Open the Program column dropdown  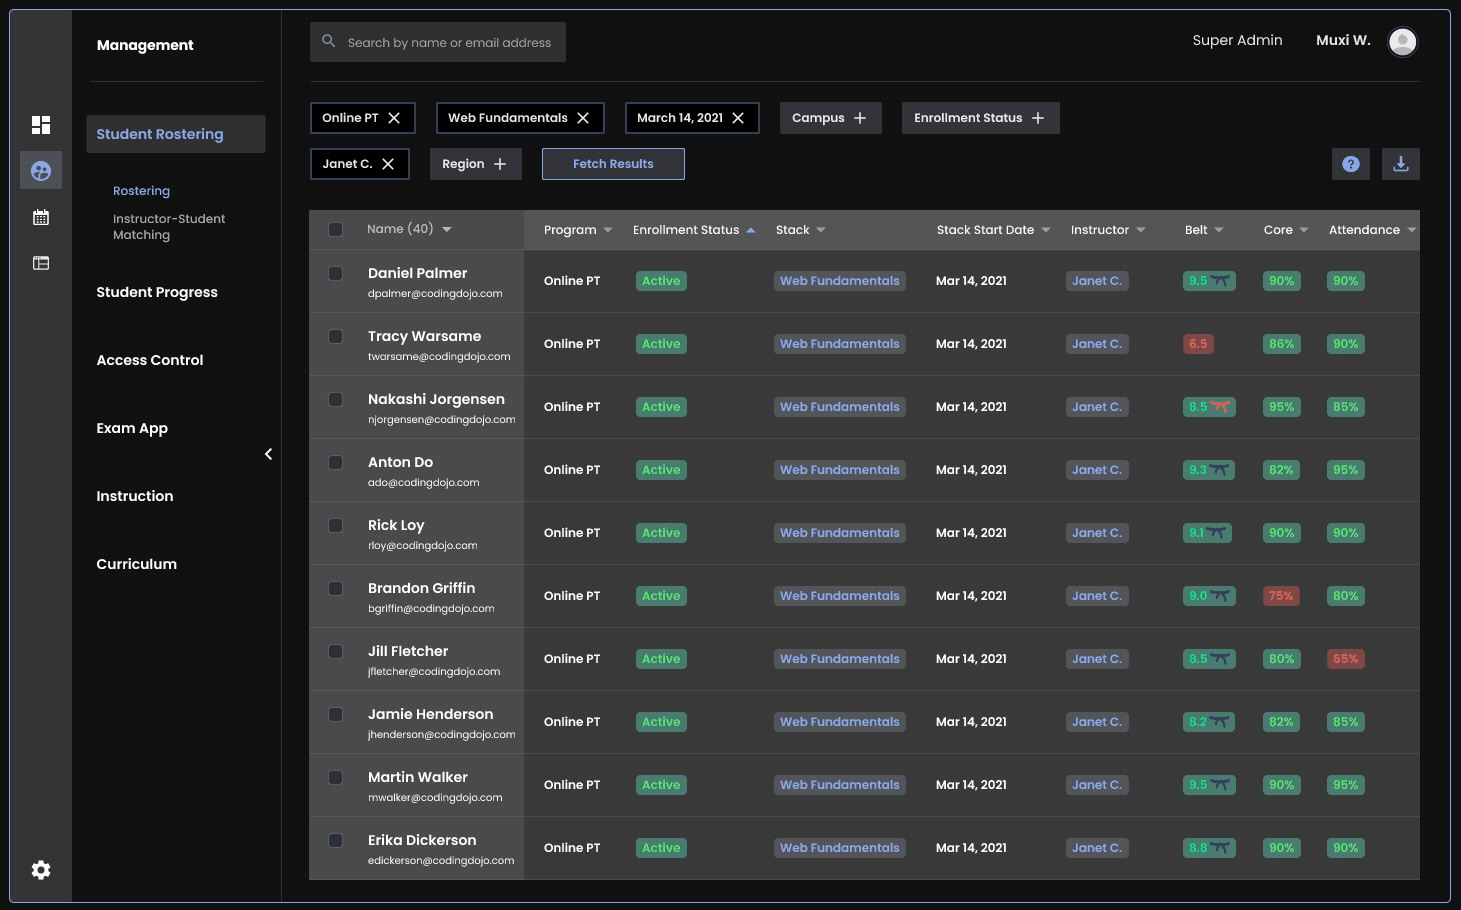(x=608, y=230)
